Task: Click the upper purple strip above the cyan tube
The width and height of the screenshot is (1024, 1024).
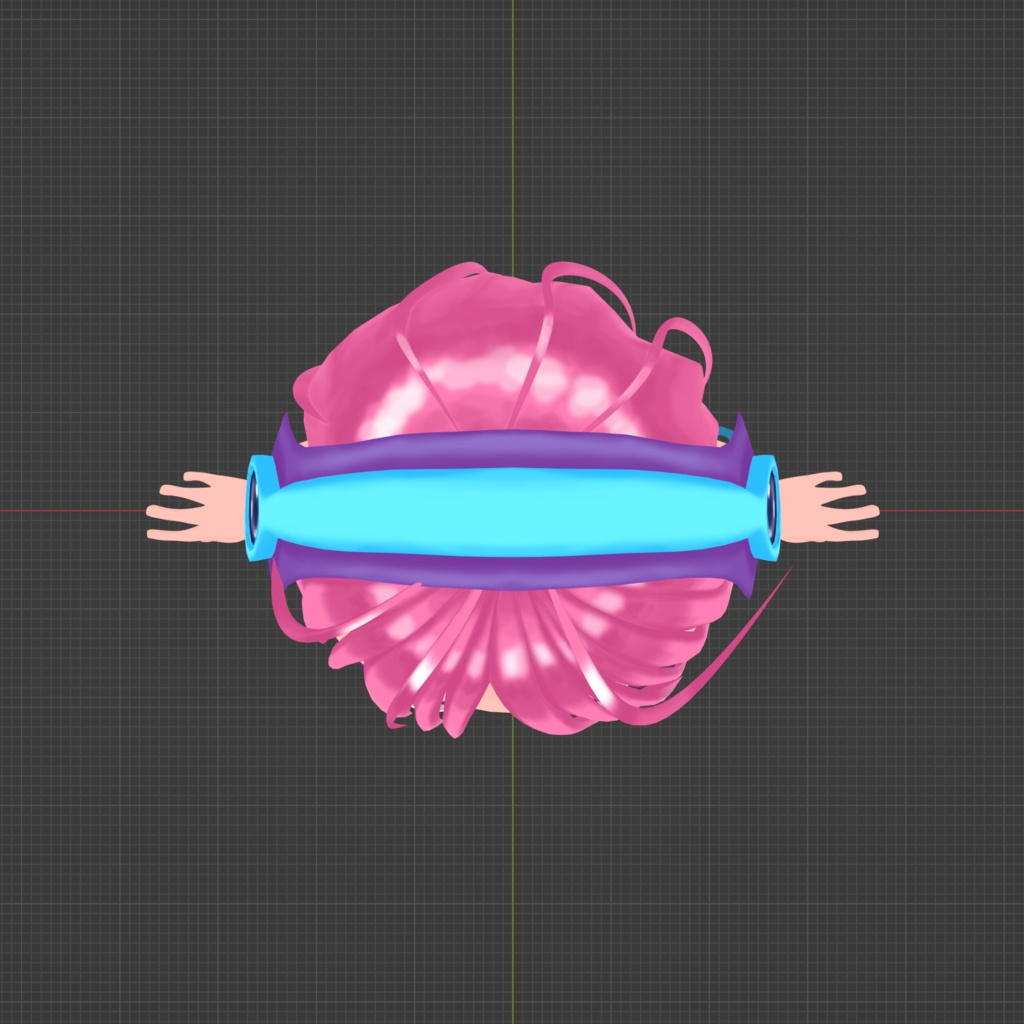Action: pyautogui.click(x=513, y=449)
